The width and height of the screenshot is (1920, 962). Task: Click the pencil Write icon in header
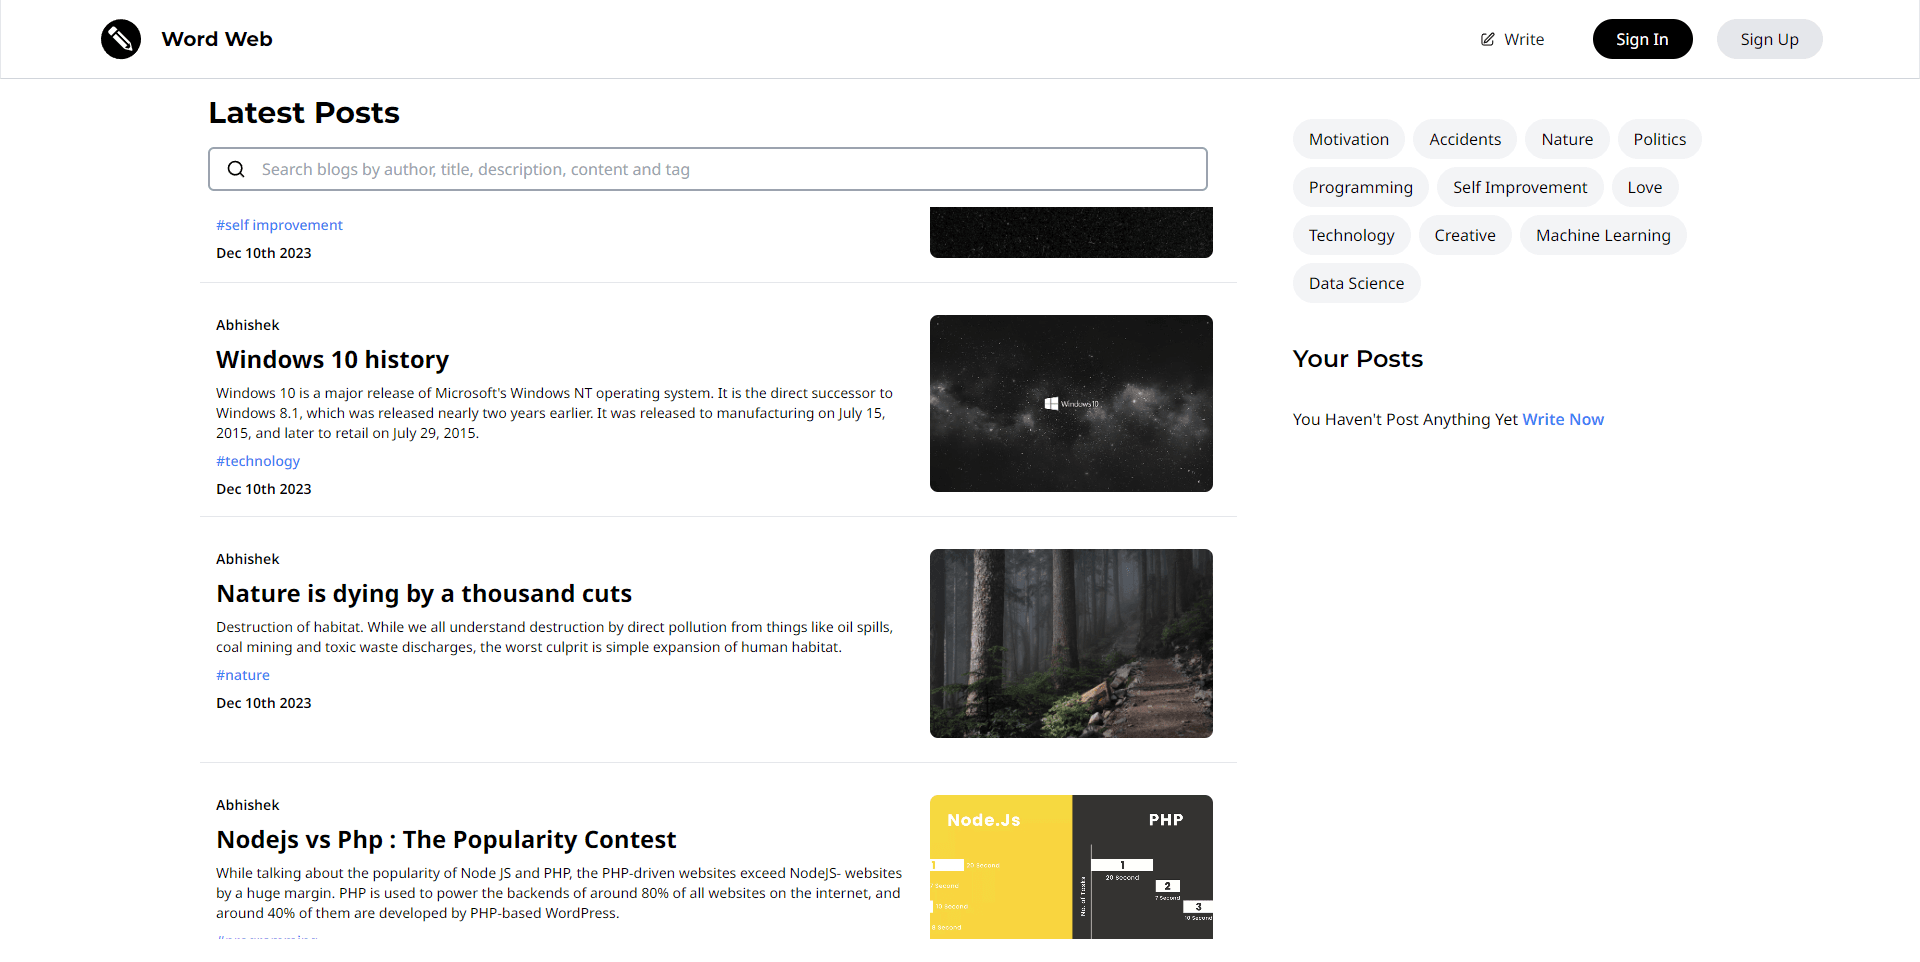coord(1488,39)
